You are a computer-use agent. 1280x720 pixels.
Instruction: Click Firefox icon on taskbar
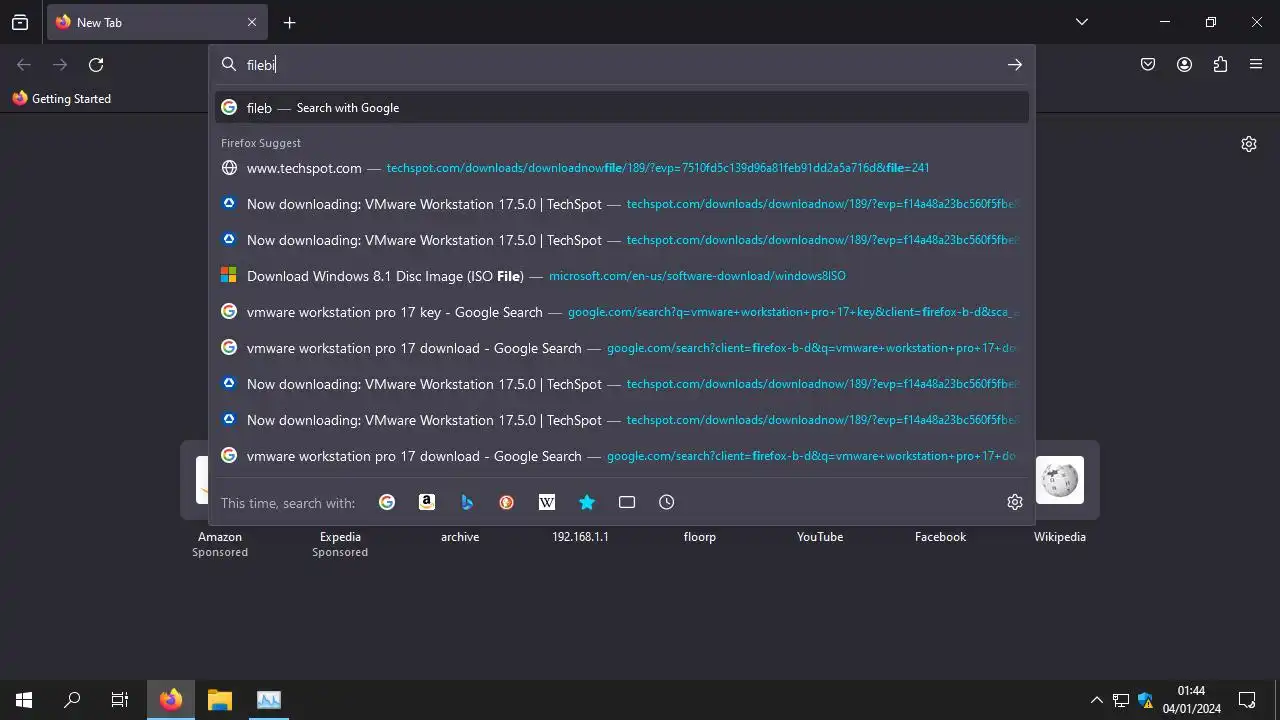pyautogui.click(x=171, y=700)
